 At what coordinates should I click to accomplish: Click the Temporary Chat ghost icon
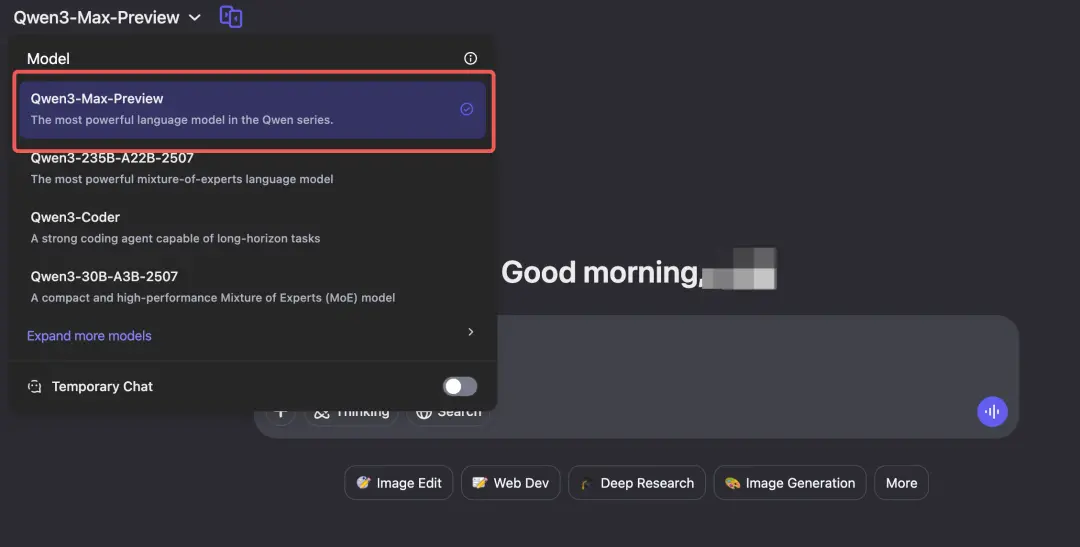(x=35, y=386)
